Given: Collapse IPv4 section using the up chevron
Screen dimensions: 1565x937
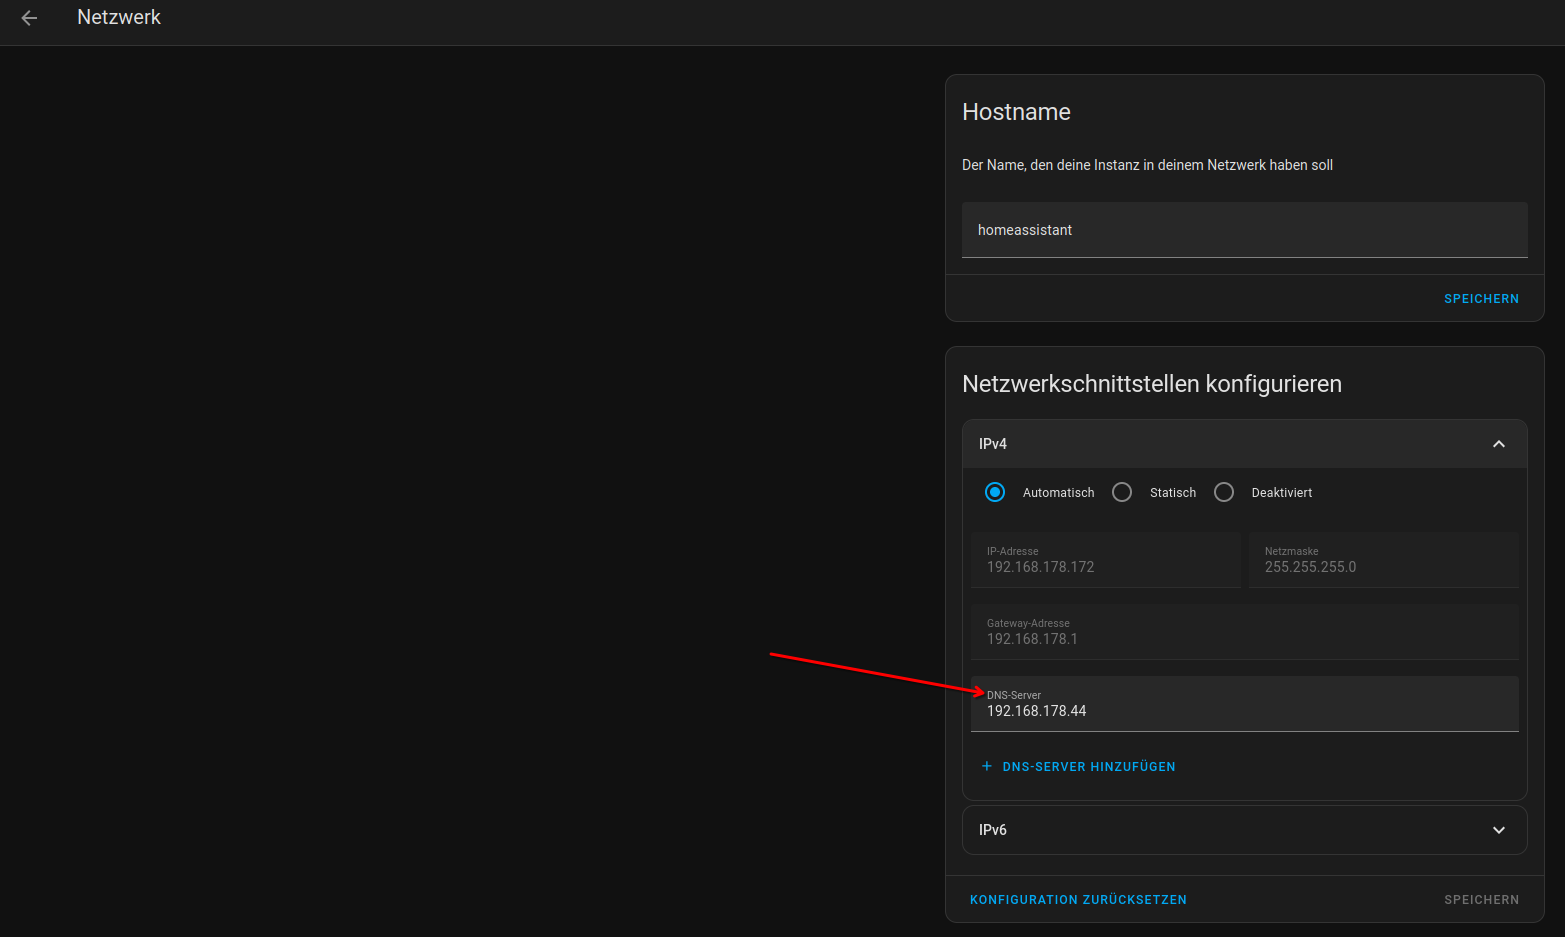Looking at the screenshot, I should click(1498, 444).
